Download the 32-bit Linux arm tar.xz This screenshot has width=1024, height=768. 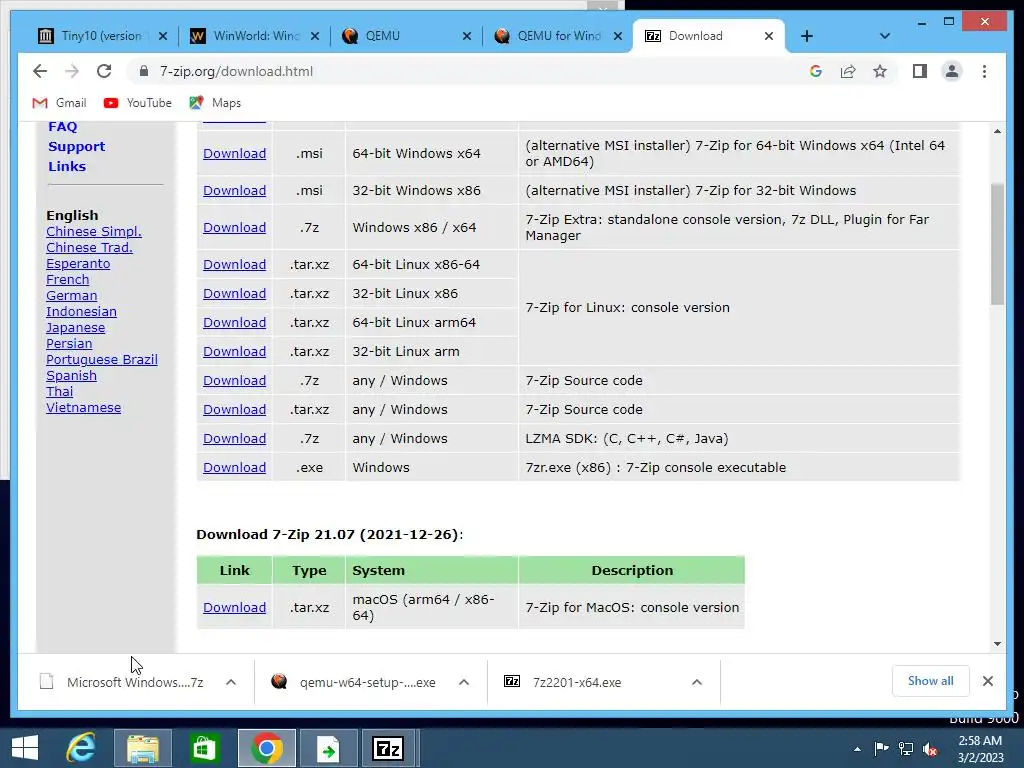[234, 351]
